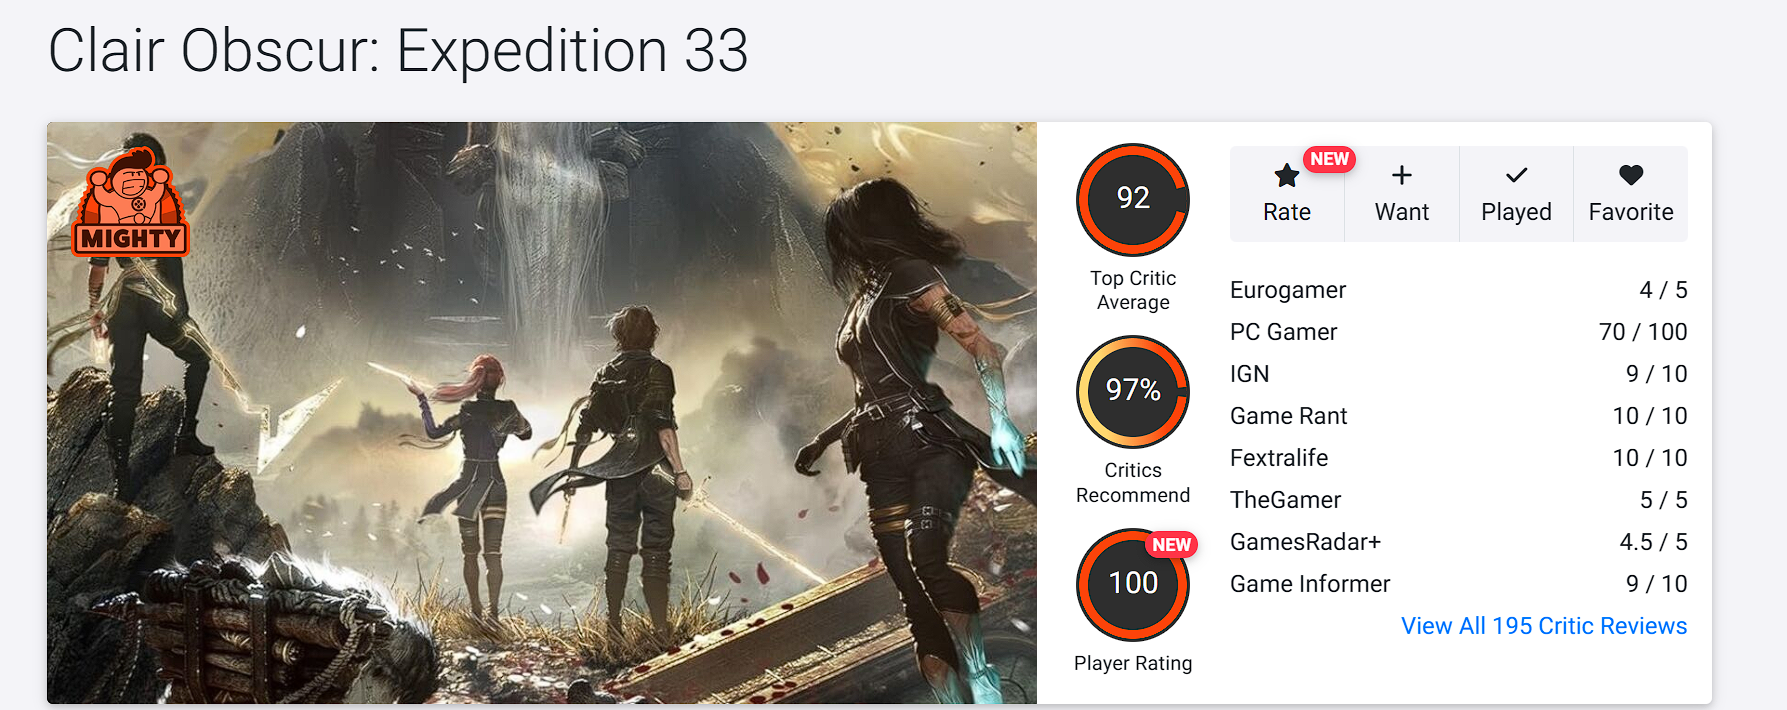Click the NEW badge on Rate button
Image resolution: width=1787 pixels, height=710 pixels.
(1329, 159)
